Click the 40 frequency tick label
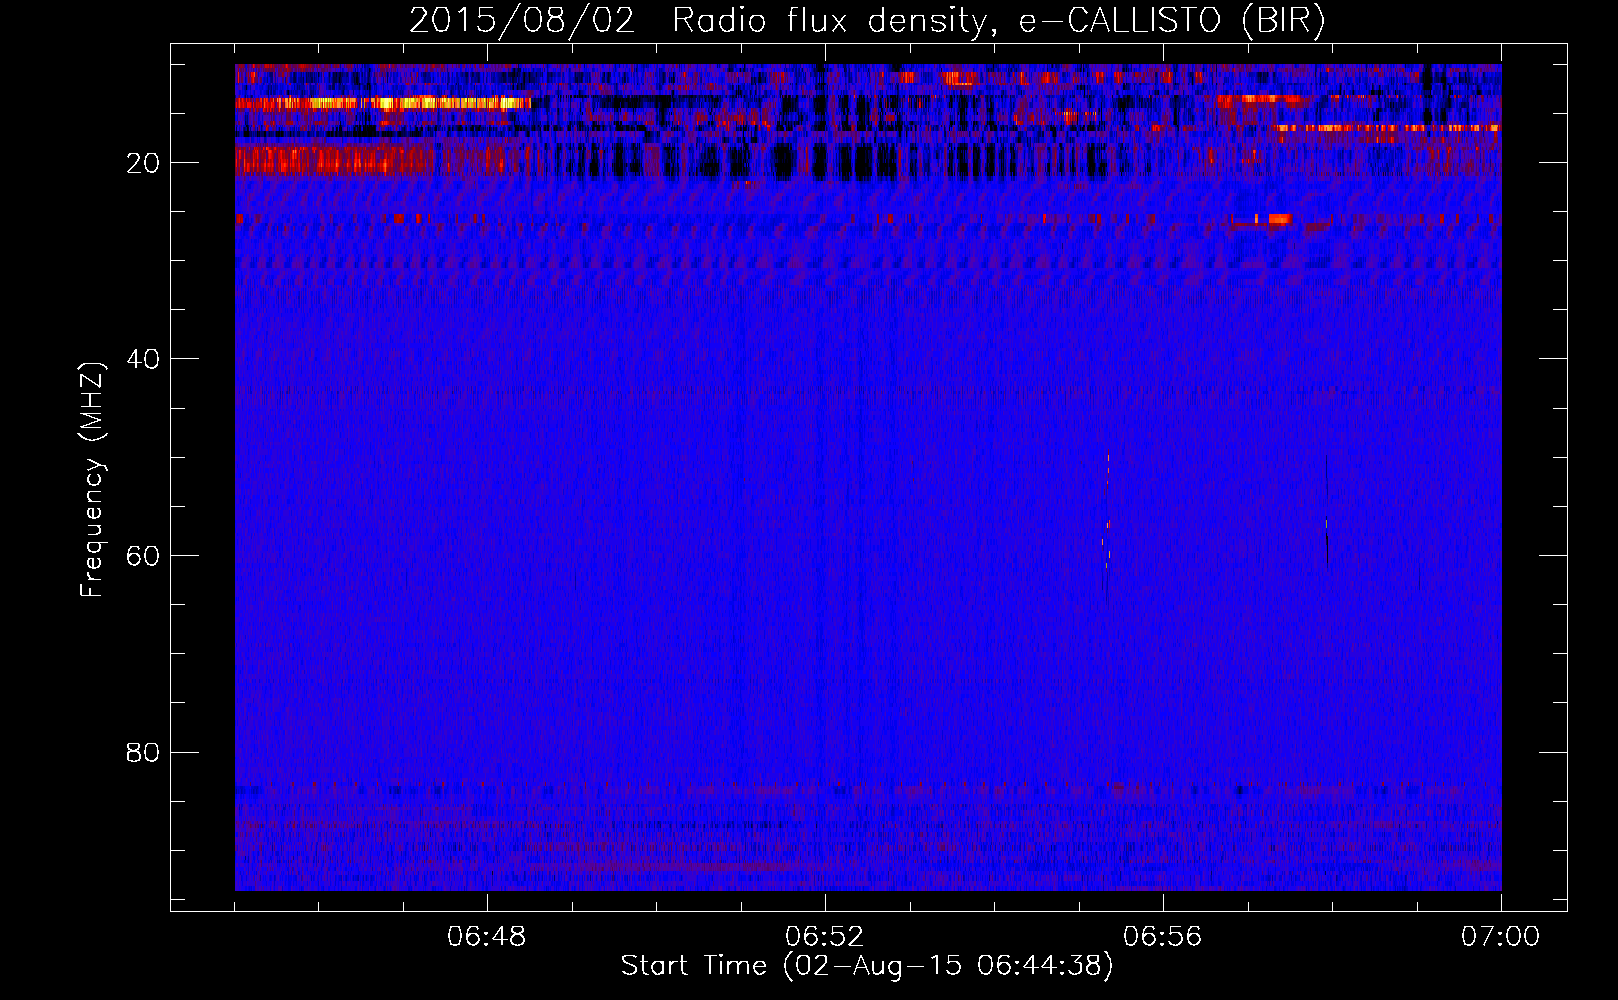Viewport: 1618px width, 1000px height. point(143,359)
